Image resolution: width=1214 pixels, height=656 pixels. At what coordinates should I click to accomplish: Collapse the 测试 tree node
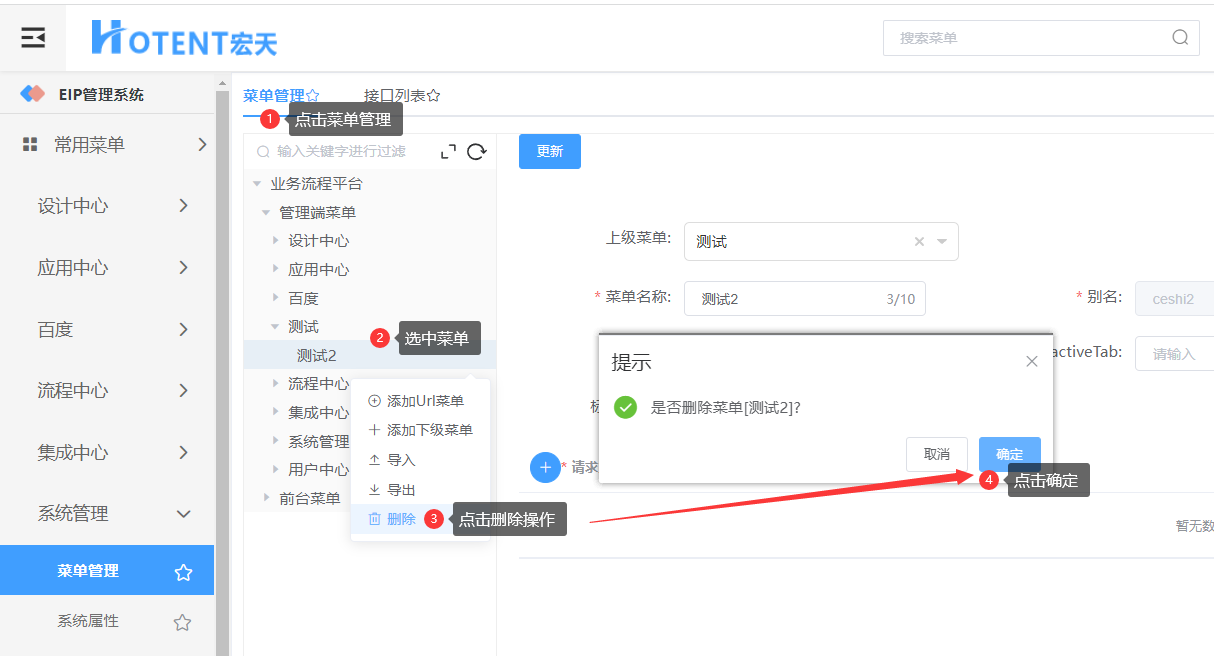(x=275, y=327)
